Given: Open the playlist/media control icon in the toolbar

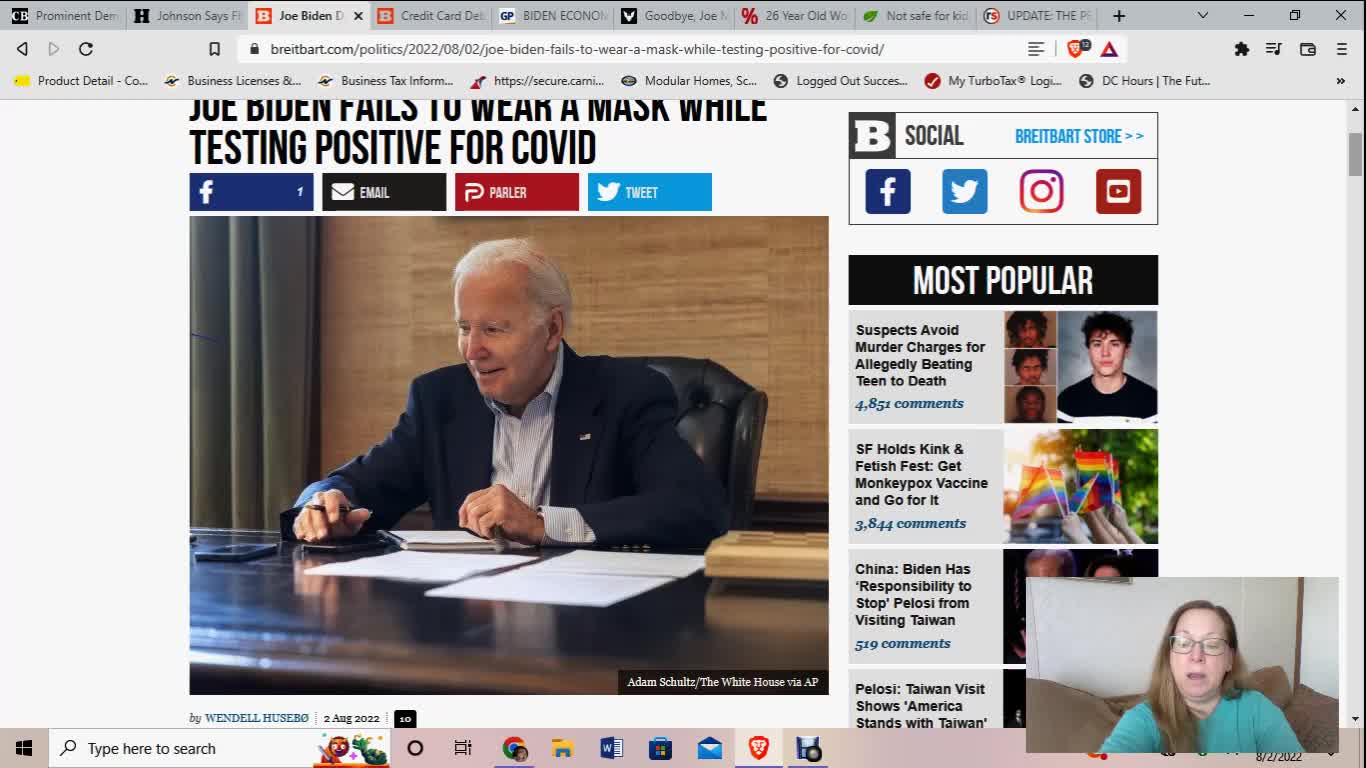Looking at the screenshot, I should (x=1273, y=49).
